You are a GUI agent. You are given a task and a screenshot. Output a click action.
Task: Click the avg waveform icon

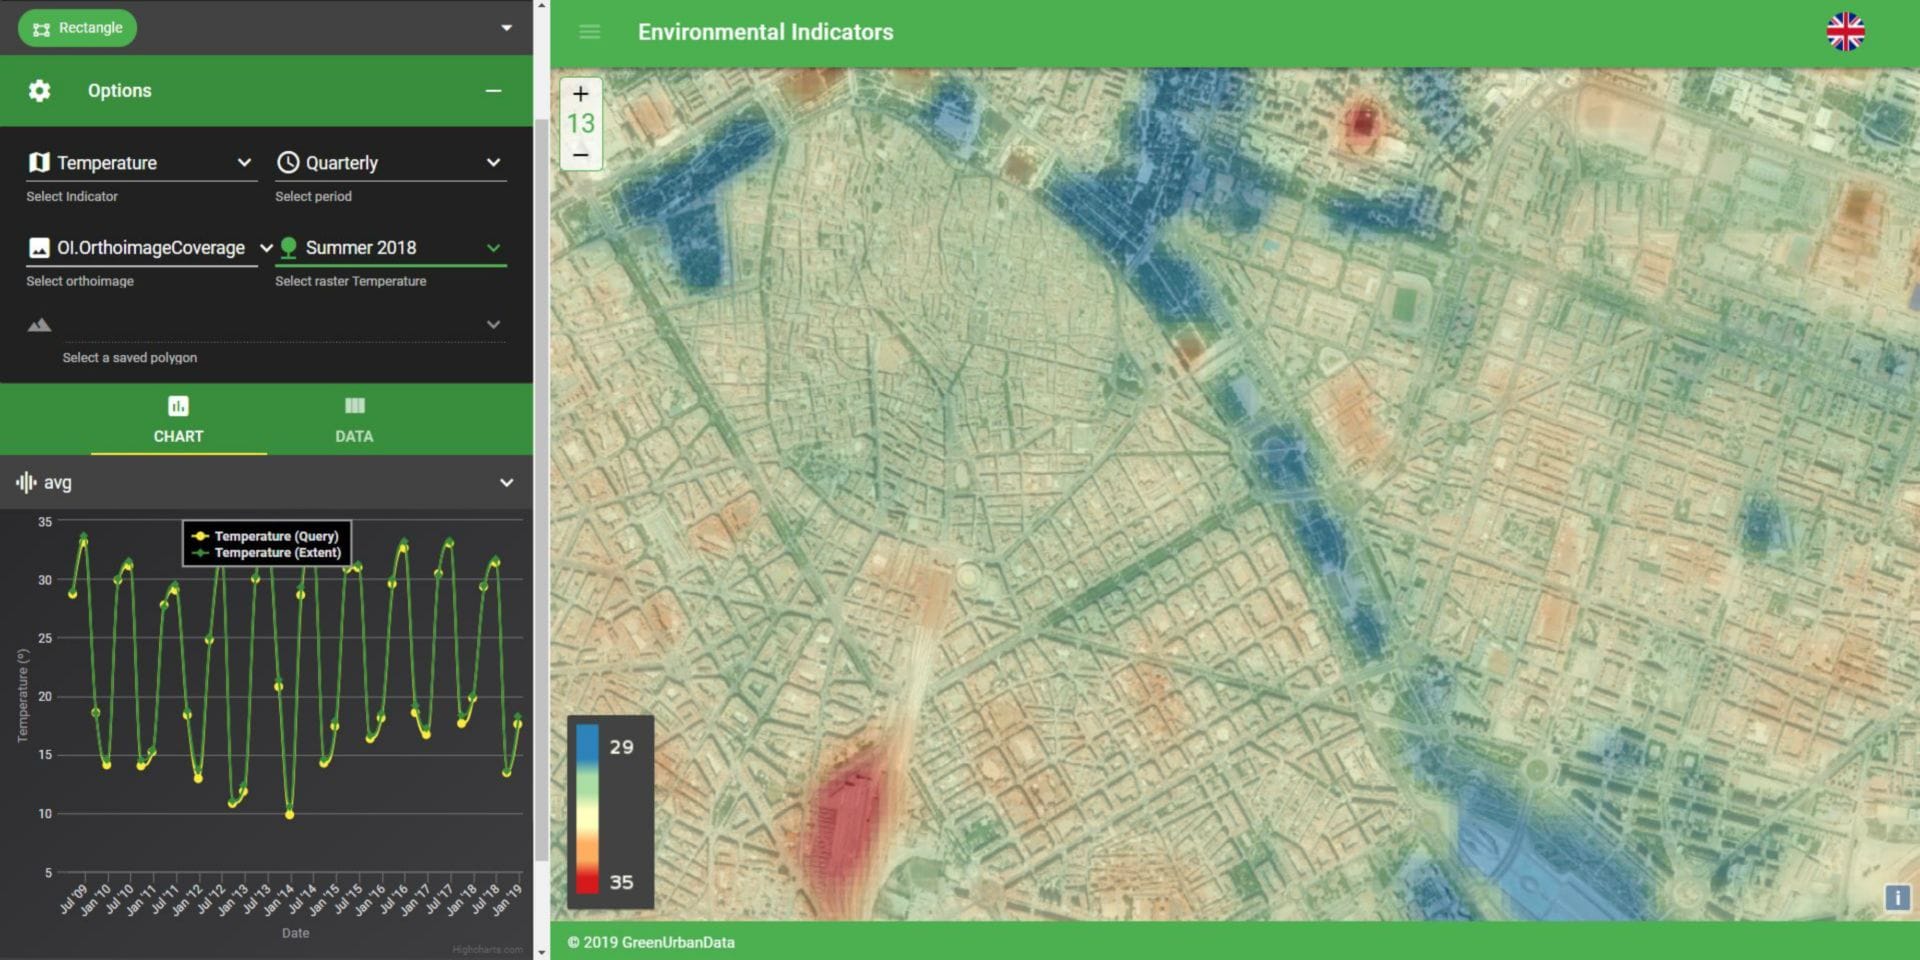pos(26,483)
